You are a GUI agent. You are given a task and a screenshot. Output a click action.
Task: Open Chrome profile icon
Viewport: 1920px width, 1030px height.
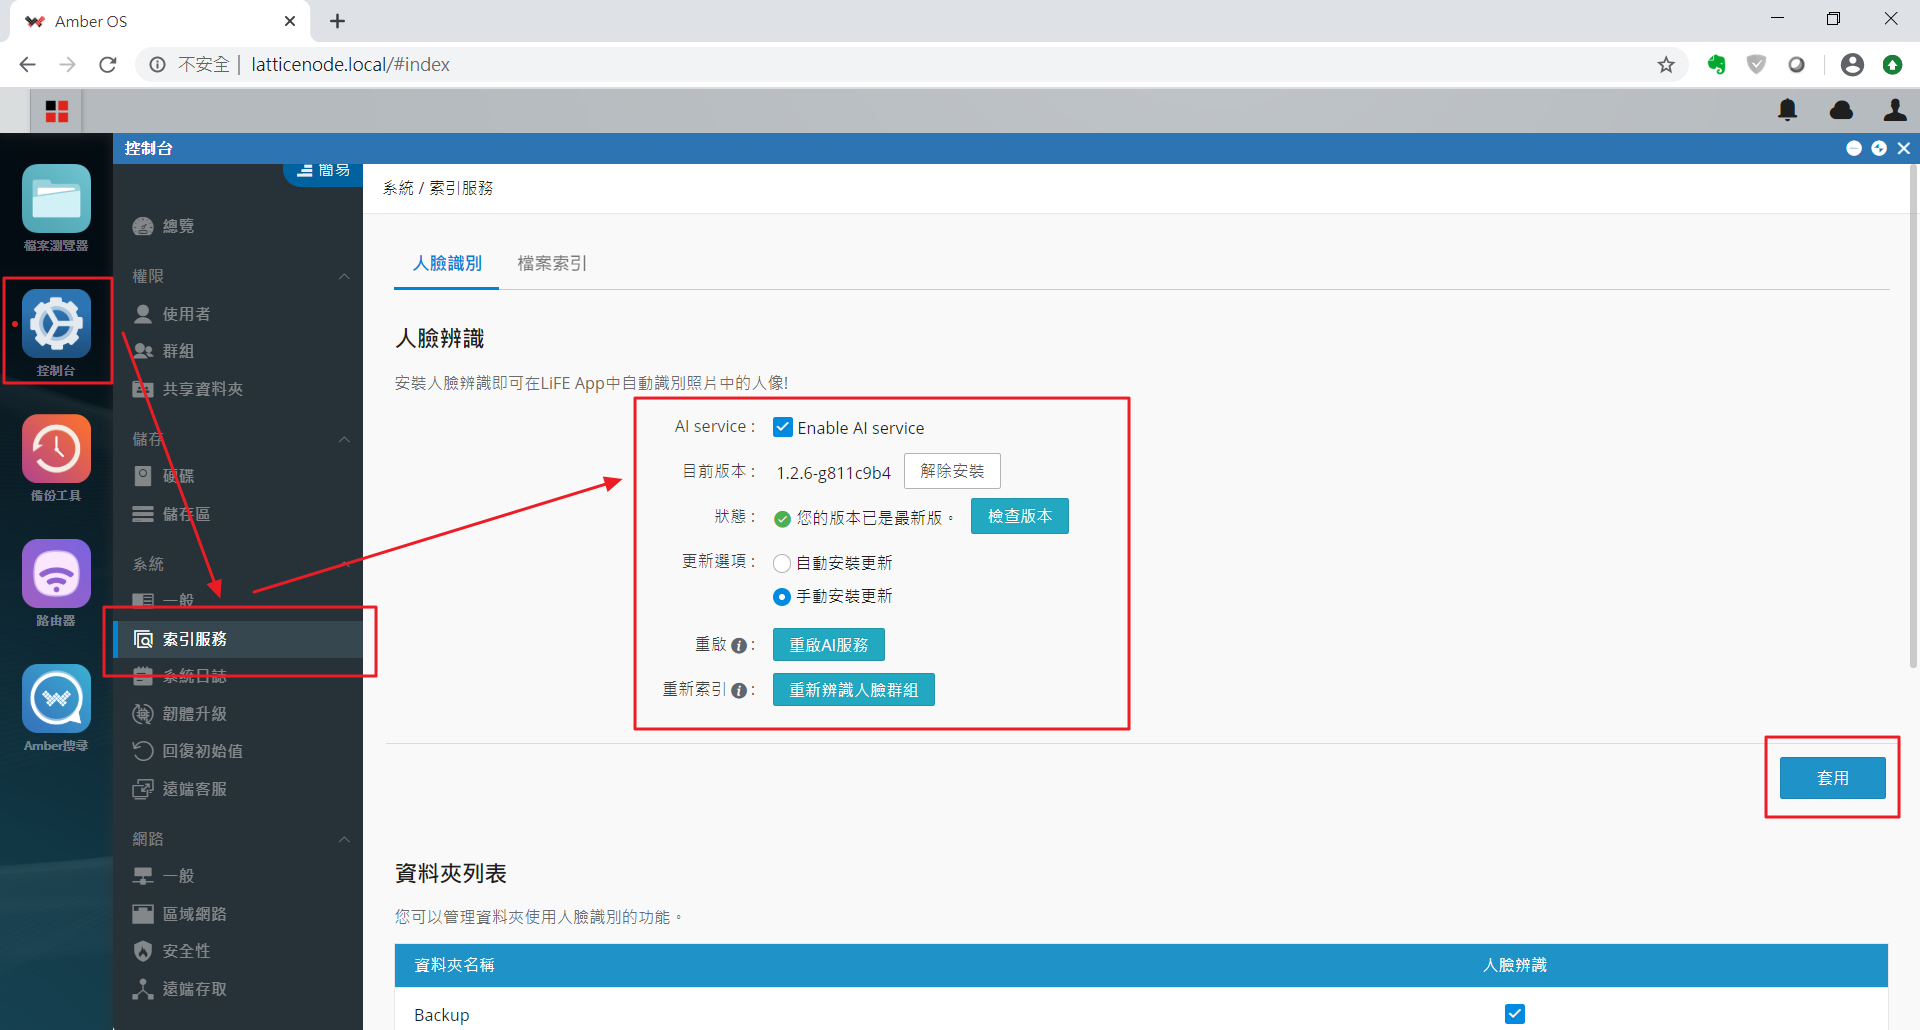tap(1852, 65)
